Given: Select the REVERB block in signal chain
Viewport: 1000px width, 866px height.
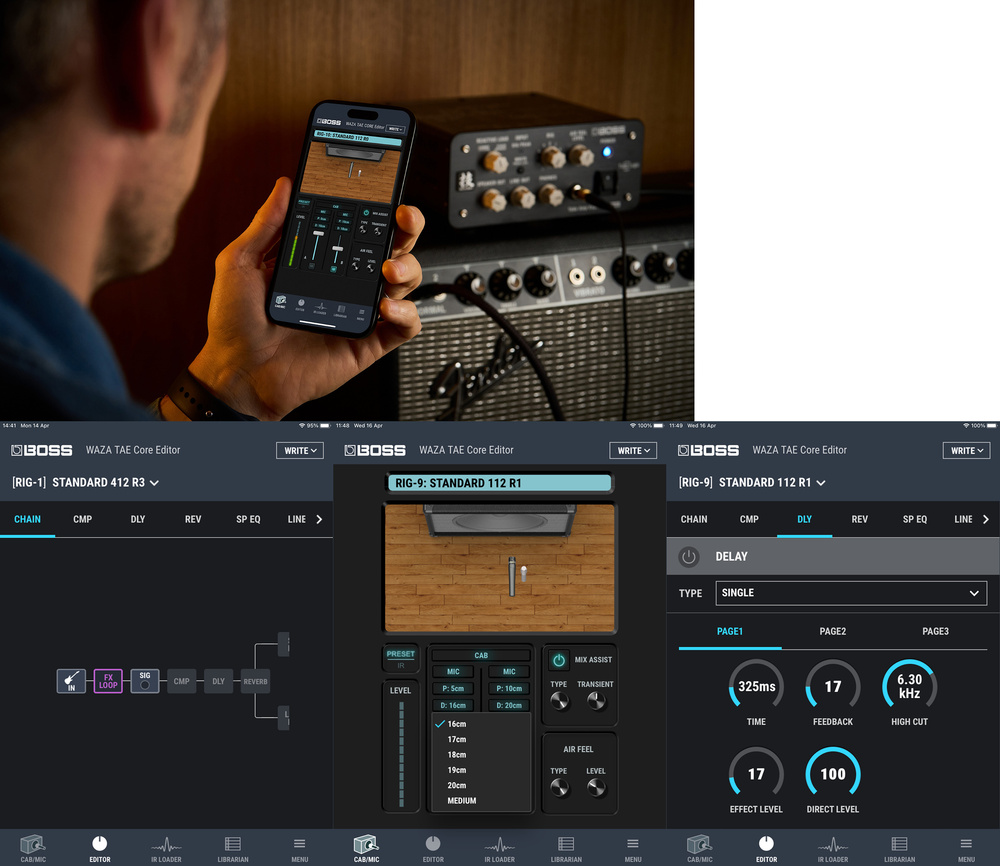Looking at the screenshot, I should coord(255,681).
